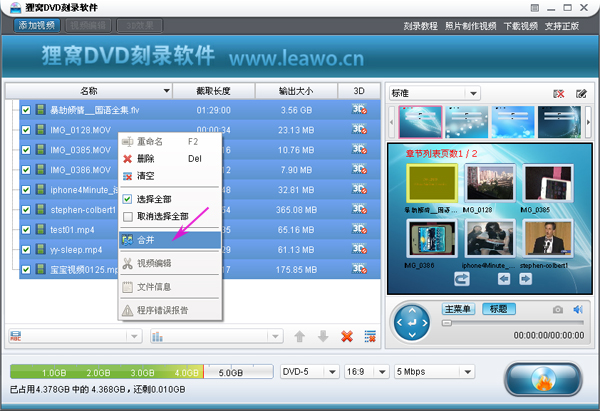The width and height of the screenshot is (600, 411).
Task: Open the title bar menu icon
Action: point(535,8)
